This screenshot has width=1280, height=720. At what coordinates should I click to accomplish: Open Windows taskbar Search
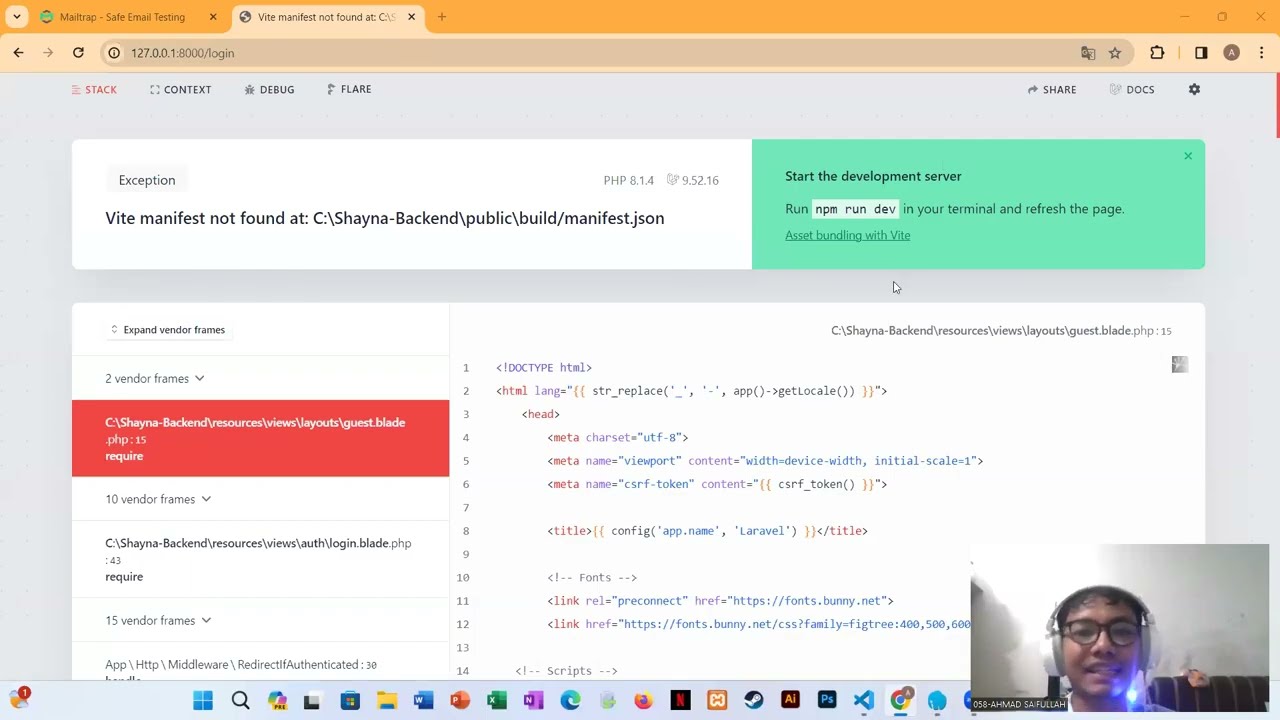click(x=240, y=700)
